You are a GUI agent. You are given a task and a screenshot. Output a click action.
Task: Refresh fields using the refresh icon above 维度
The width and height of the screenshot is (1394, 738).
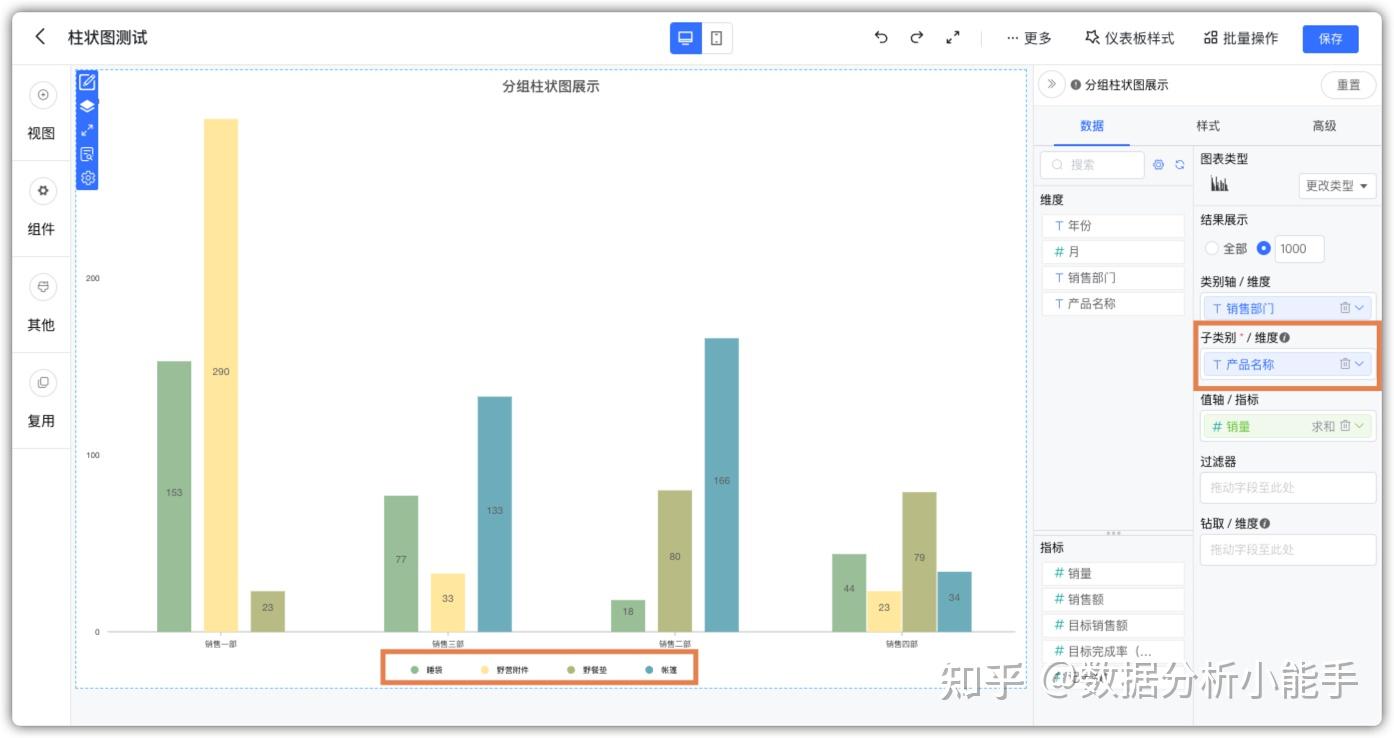[1180, 165]
